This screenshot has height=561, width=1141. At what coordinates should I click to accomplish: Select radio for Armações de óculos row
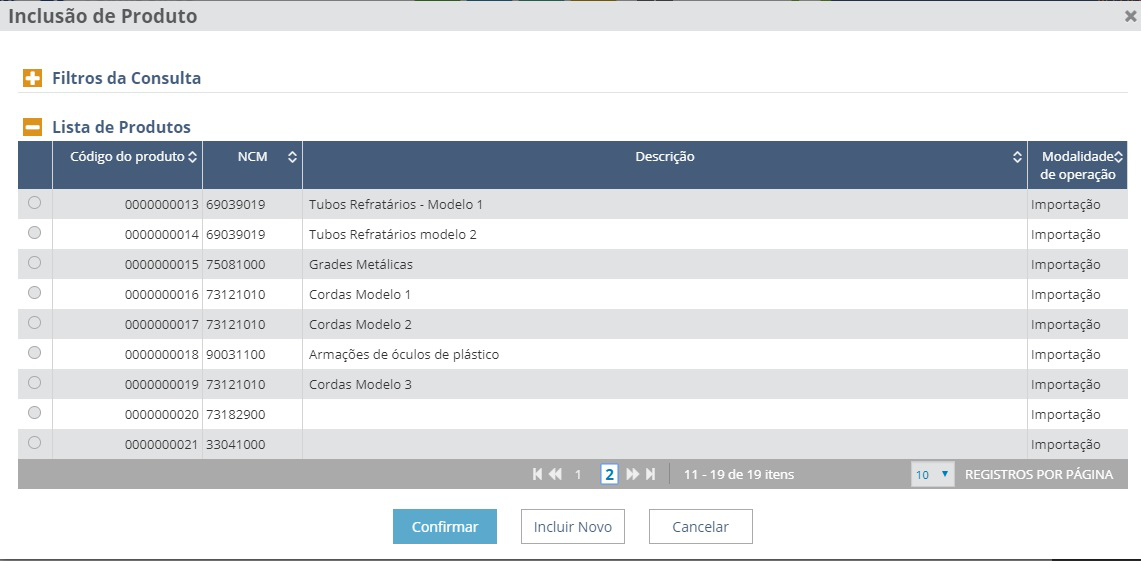pyautogui.click(x=34, y=352)
